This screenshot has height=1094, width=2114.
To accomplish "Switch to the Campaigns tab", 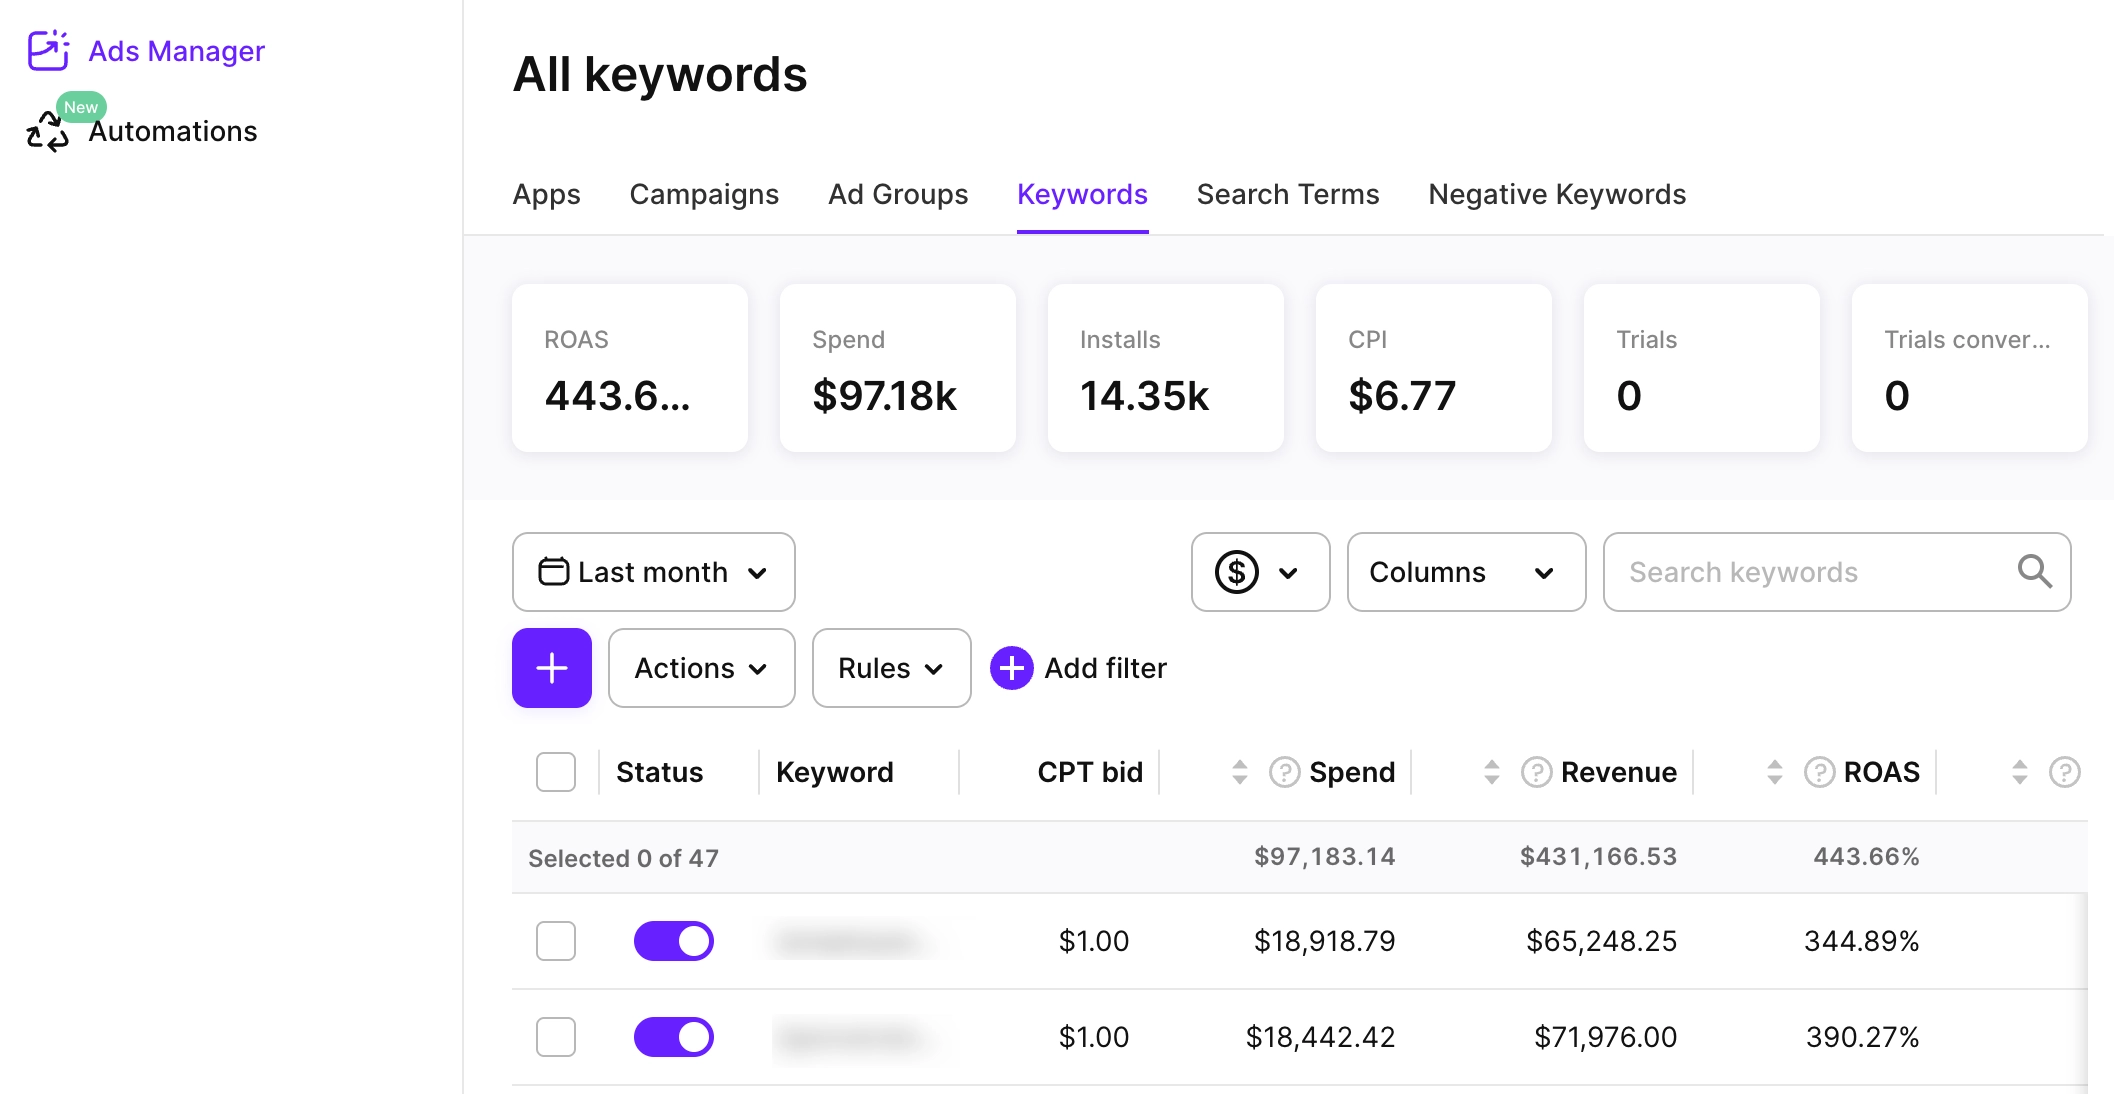I will click(x=704, y=194).
